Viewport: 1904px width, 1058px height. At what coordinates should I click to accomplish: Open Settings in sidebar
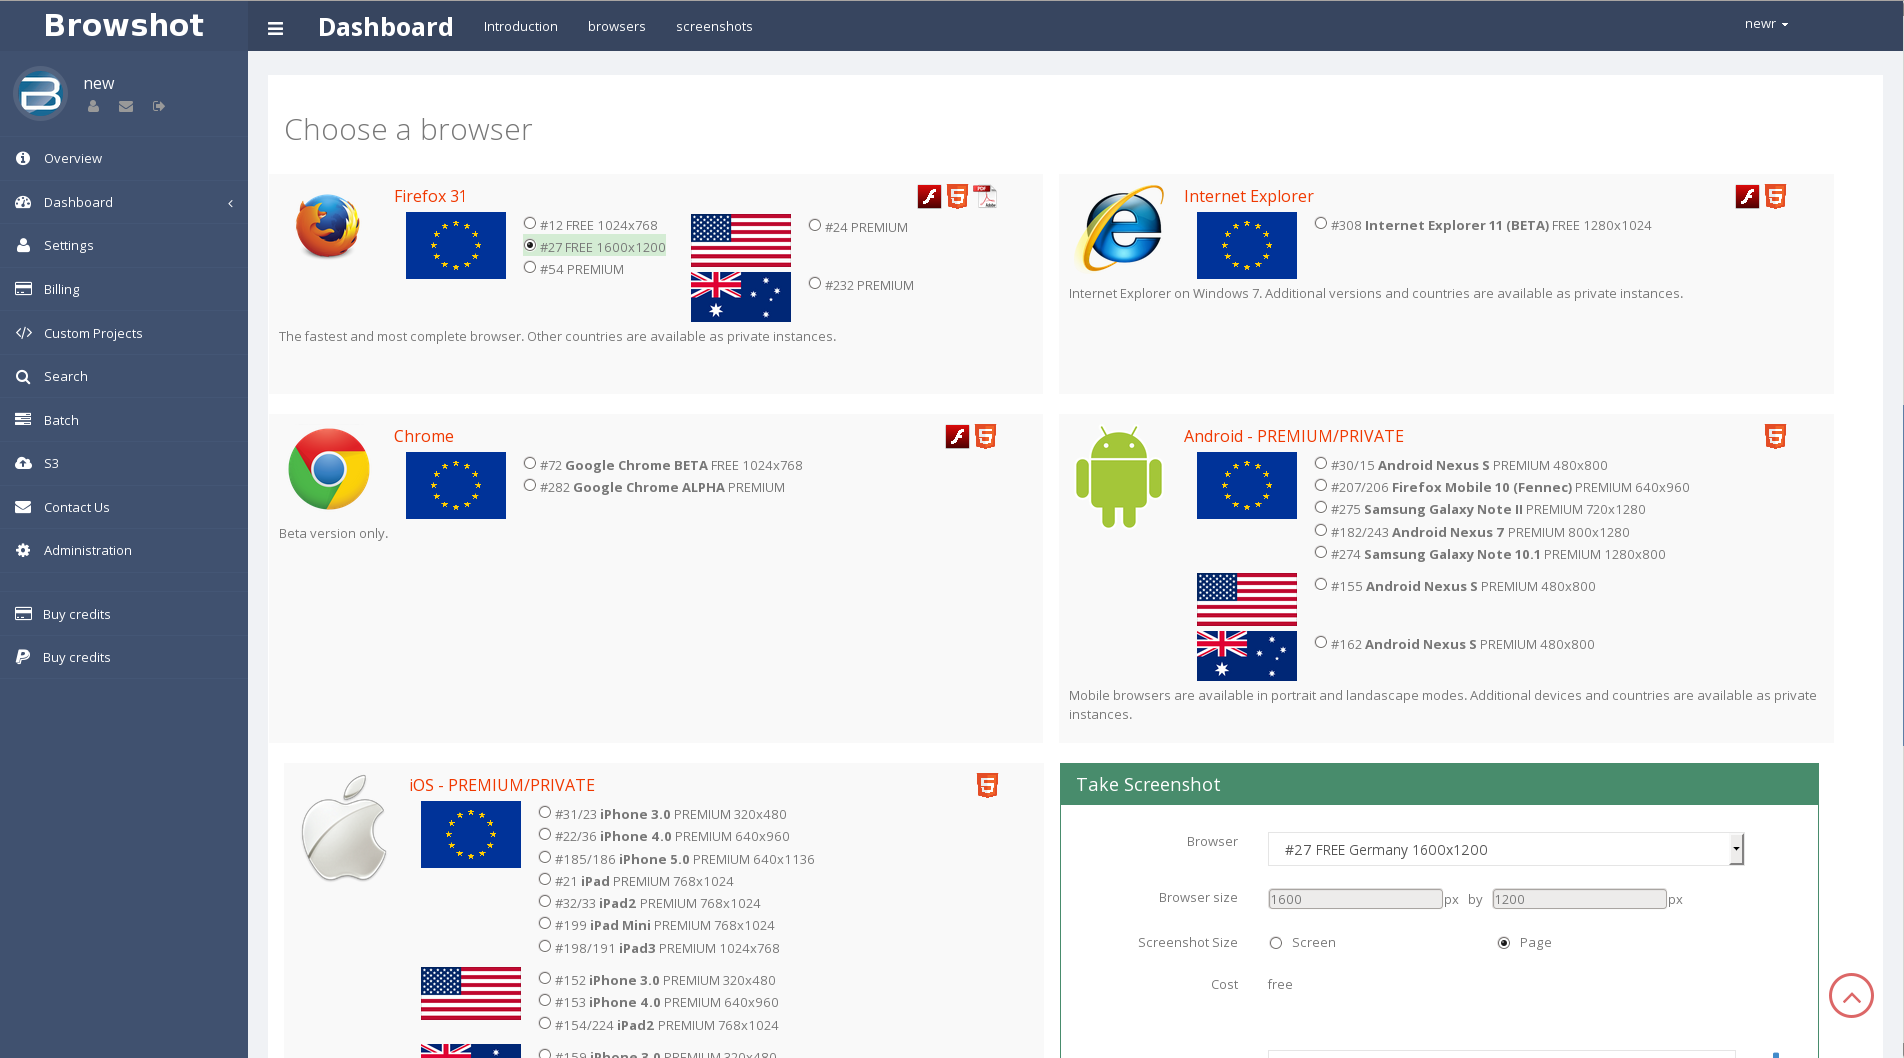(x=124, y=245)
